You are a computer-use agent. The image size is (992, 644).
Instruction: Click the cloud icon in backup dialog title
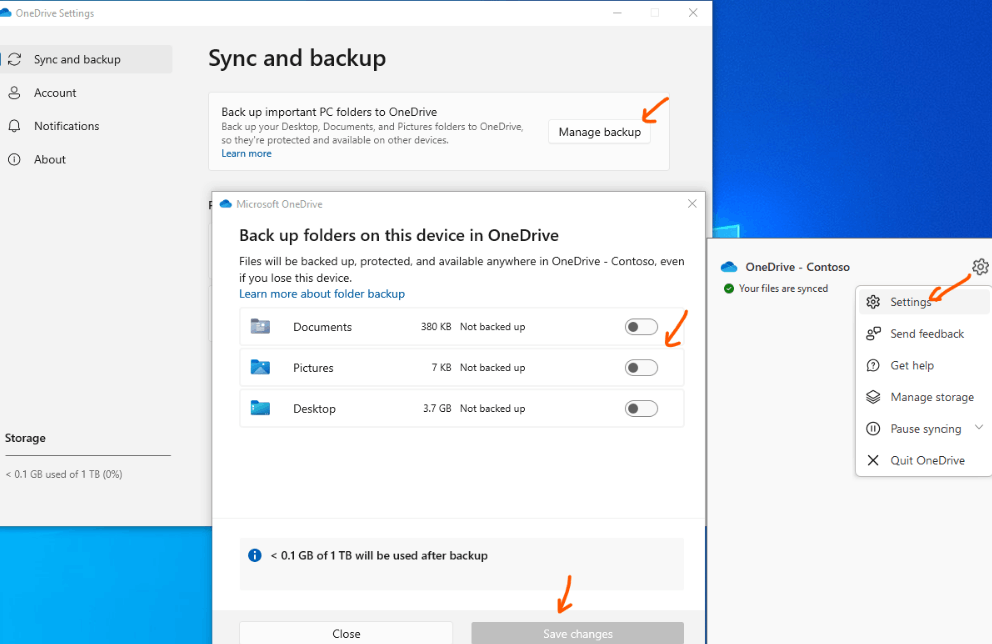tap(225, 204)
